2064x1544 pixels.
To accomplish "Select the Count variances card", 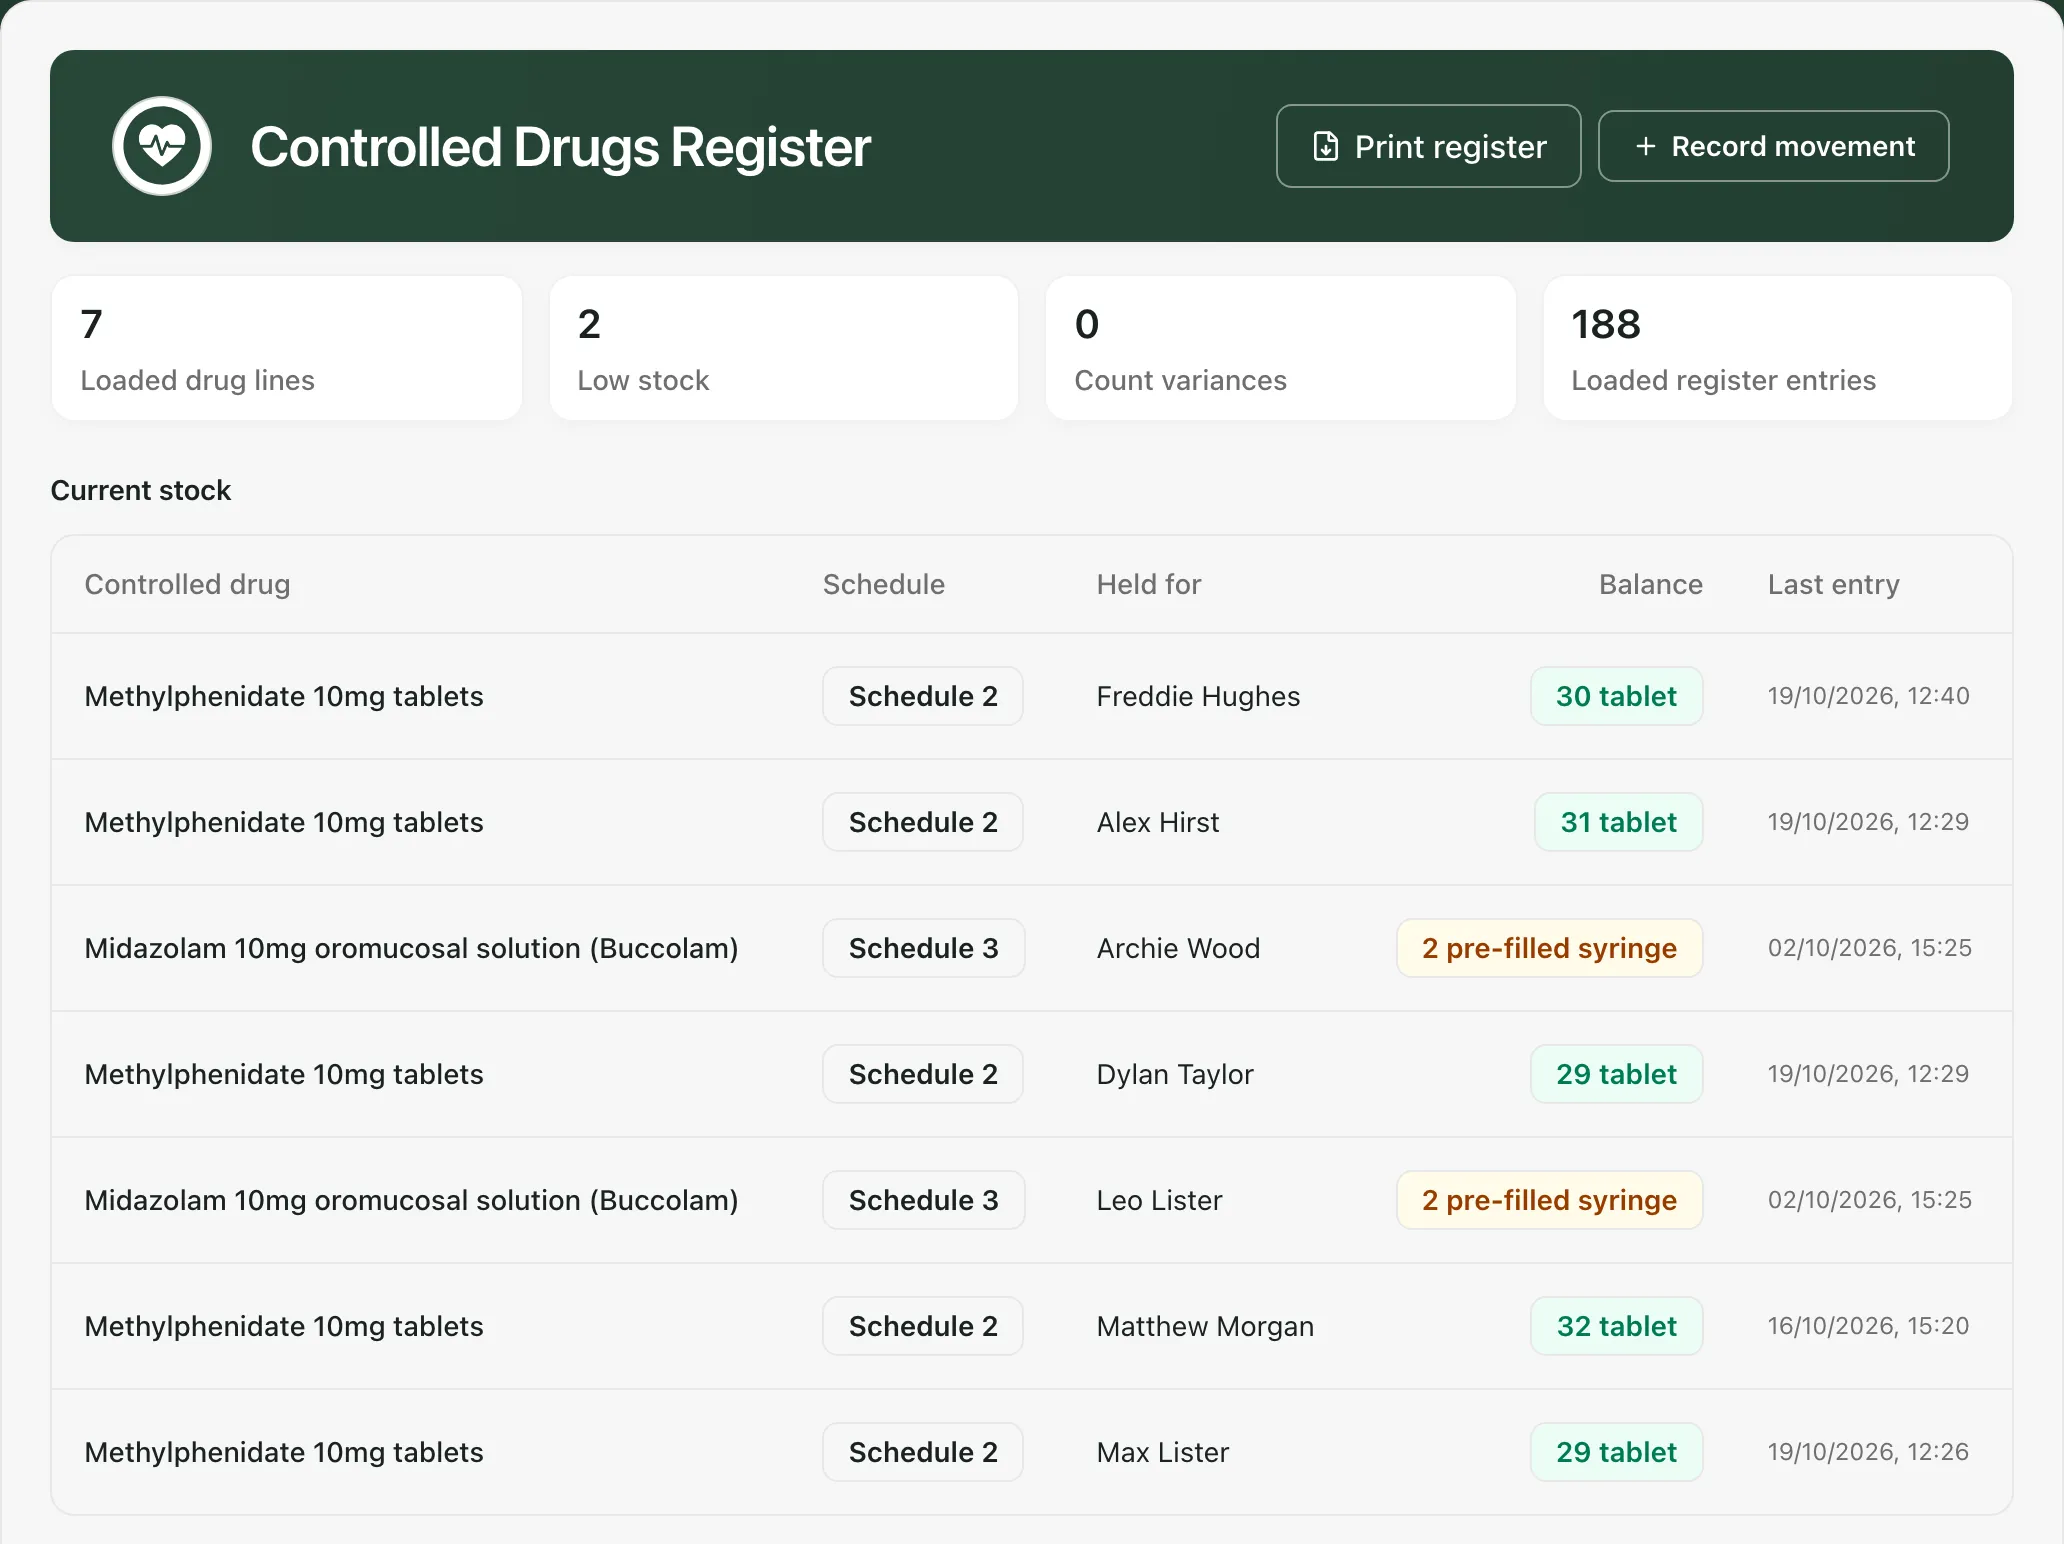I will (x=1281, y=348).
